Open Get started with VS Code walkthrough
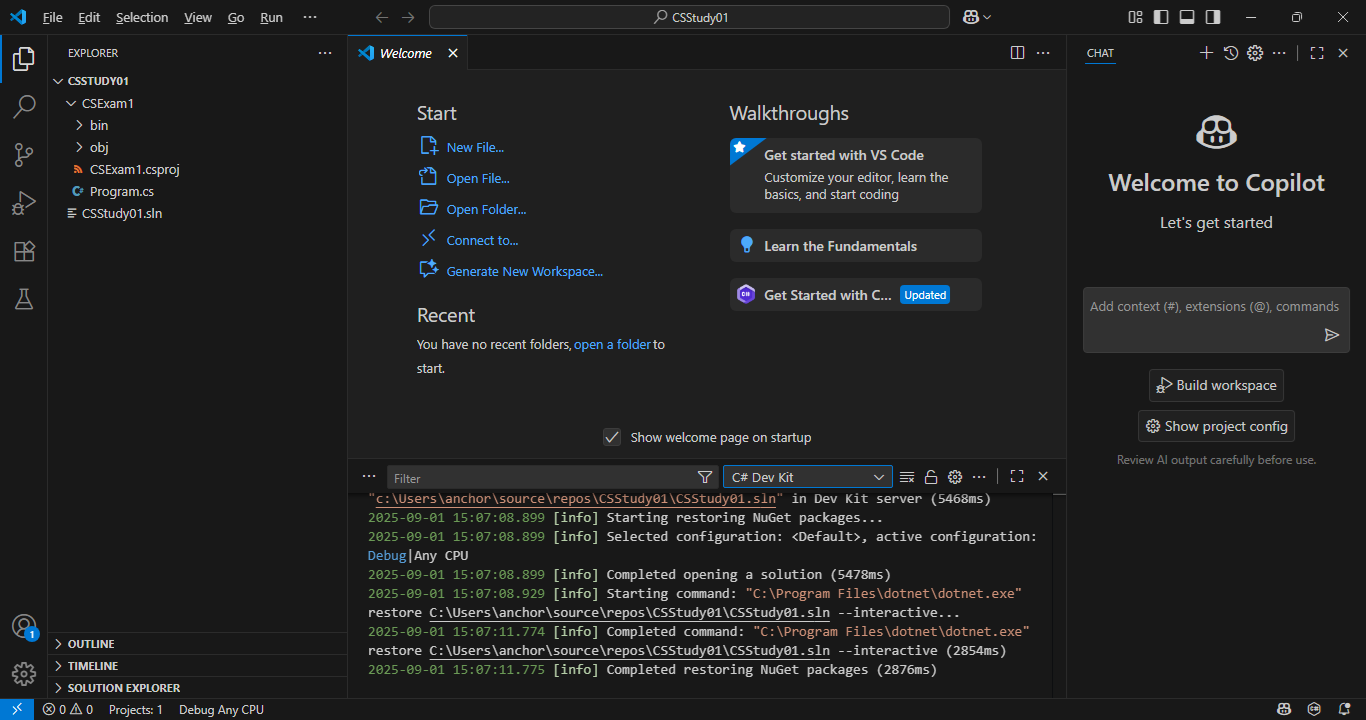 (x=856, y=175)
